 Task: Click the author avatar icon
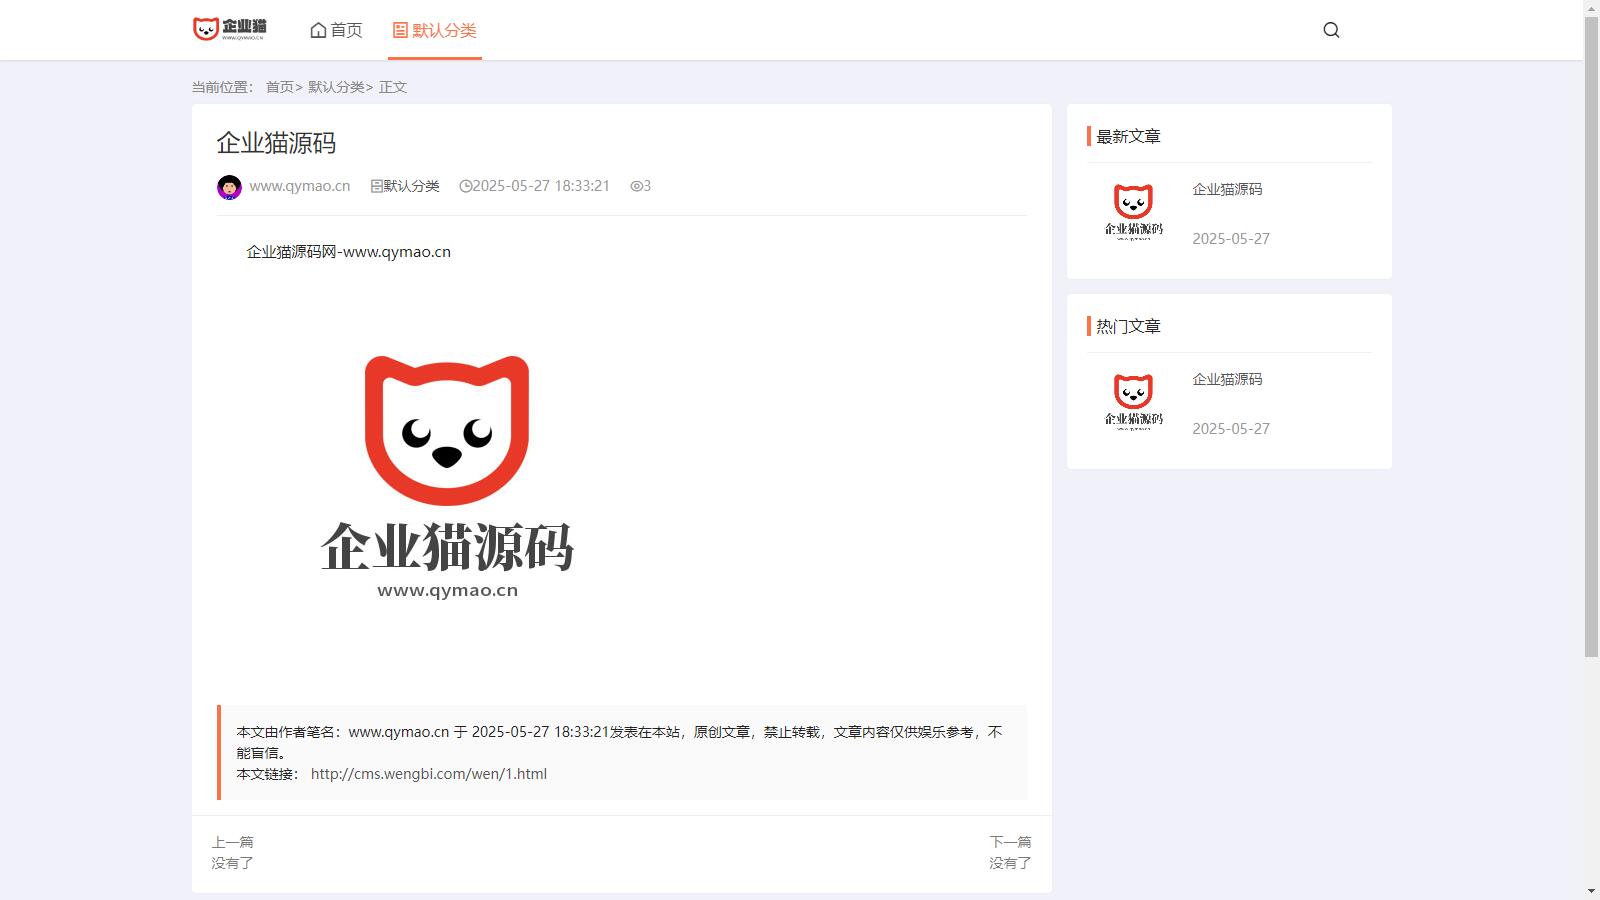tap(229, 187)
